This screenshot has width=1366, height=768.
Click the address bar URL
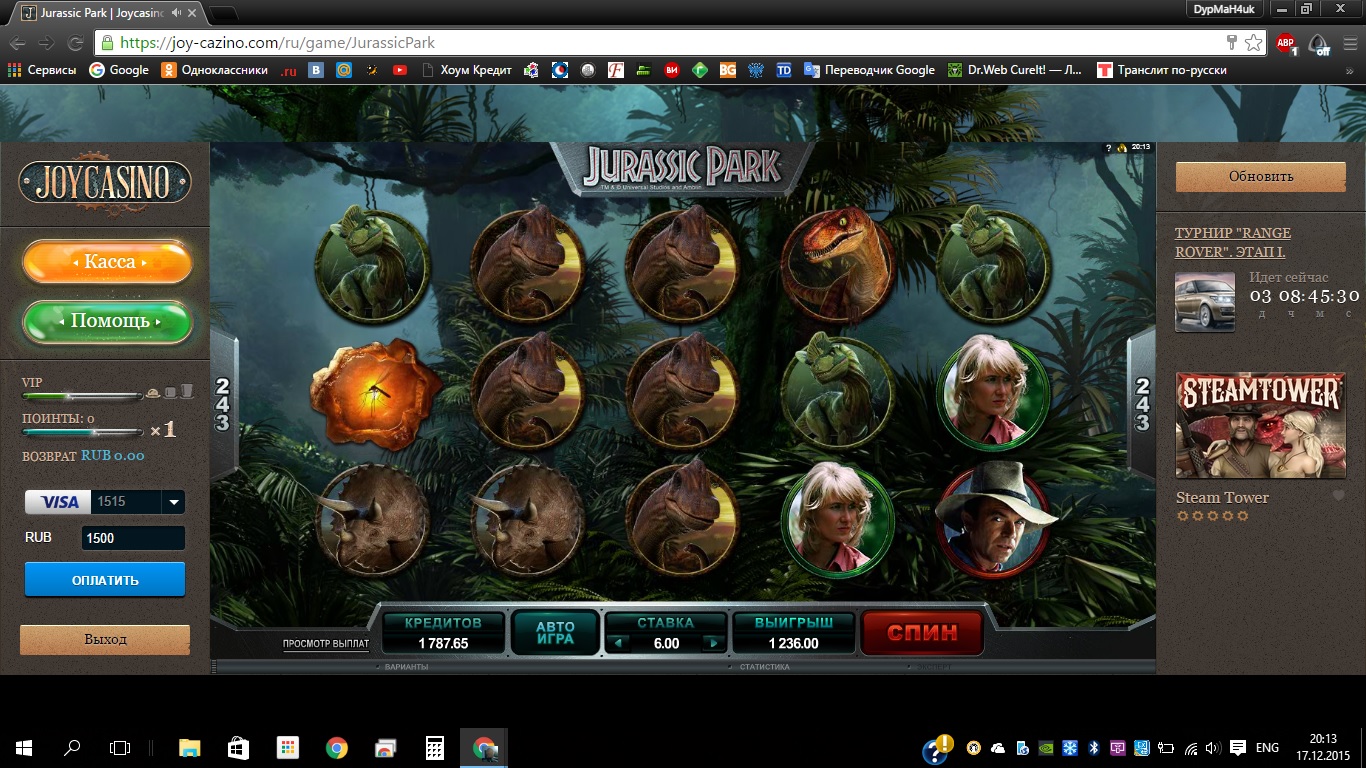(x=277, y=43)
